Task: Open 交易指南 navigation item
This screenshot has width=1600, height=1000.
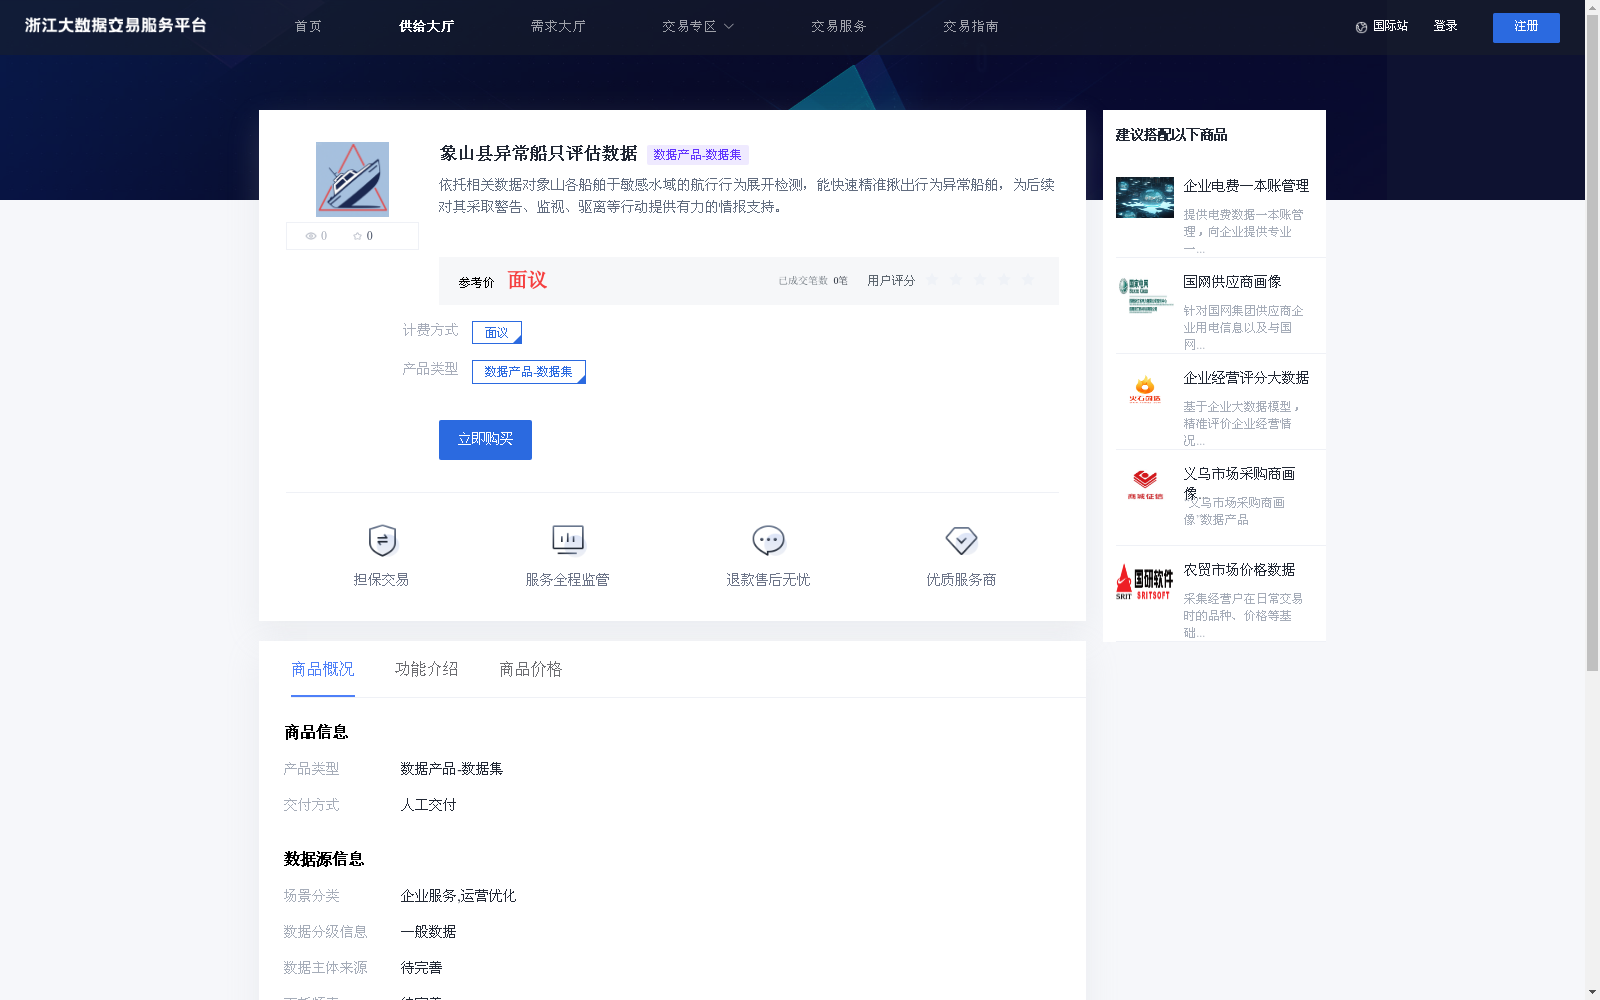Action: tap(971, 27)
